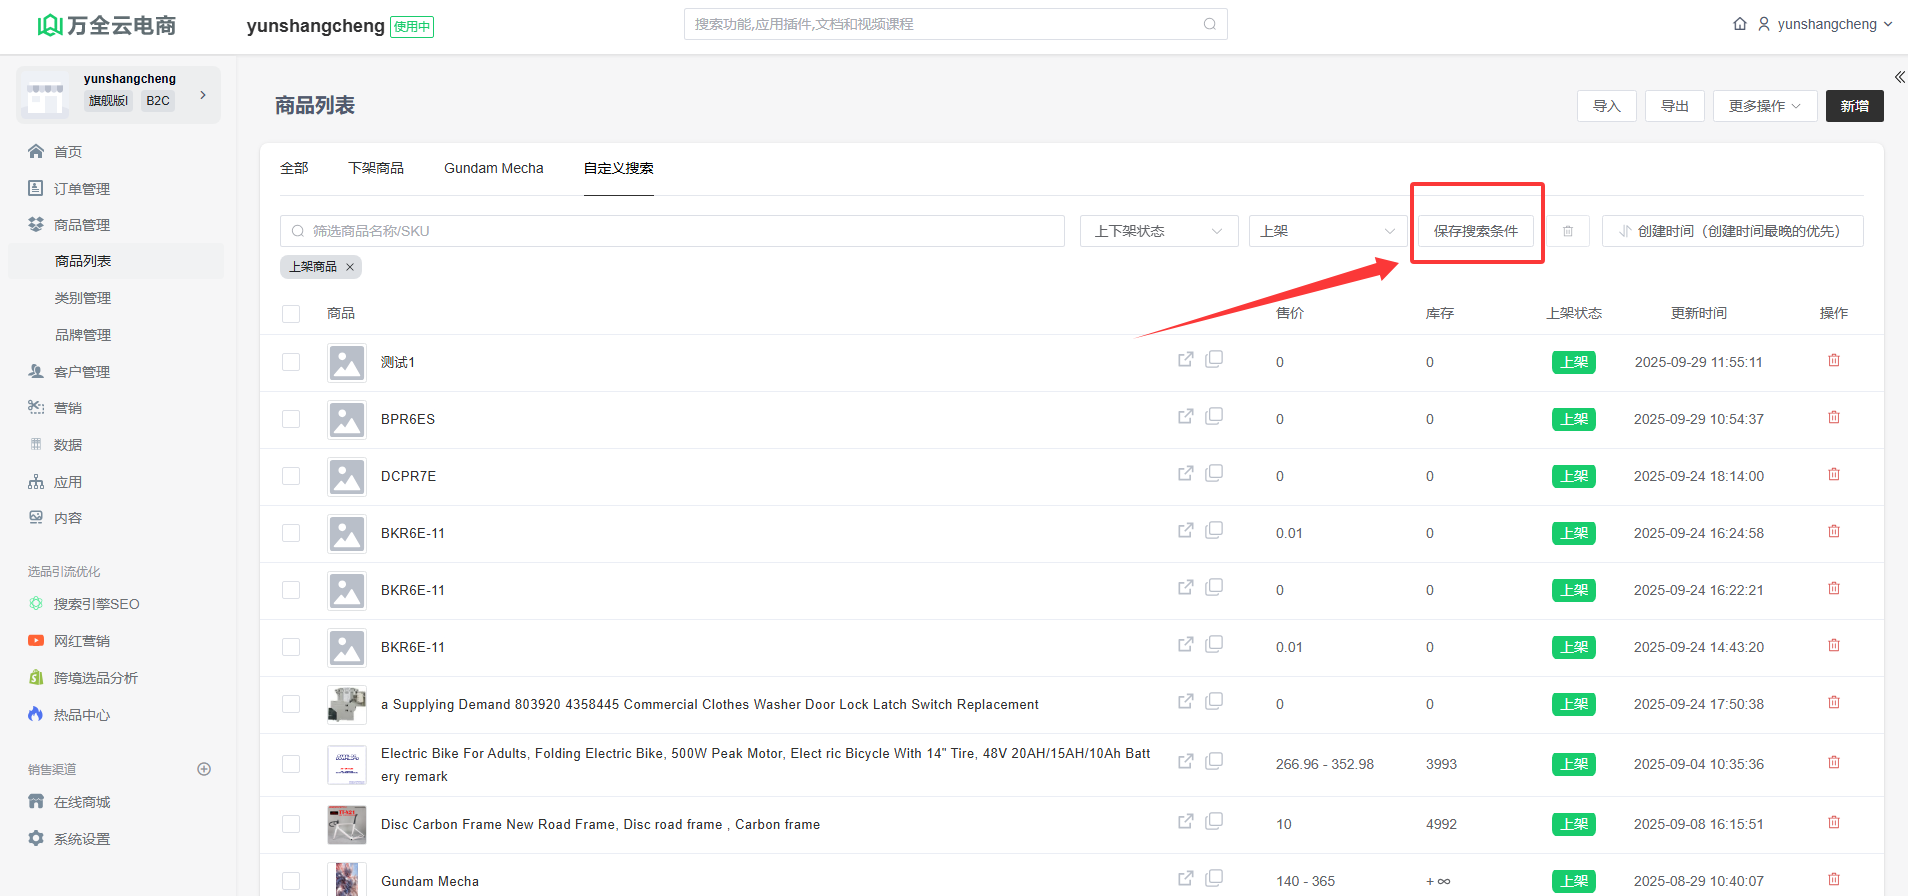The image size is (1908, 896).
Task: Switch to the 下架商品 tab
Action: click(x=376, y=168)
